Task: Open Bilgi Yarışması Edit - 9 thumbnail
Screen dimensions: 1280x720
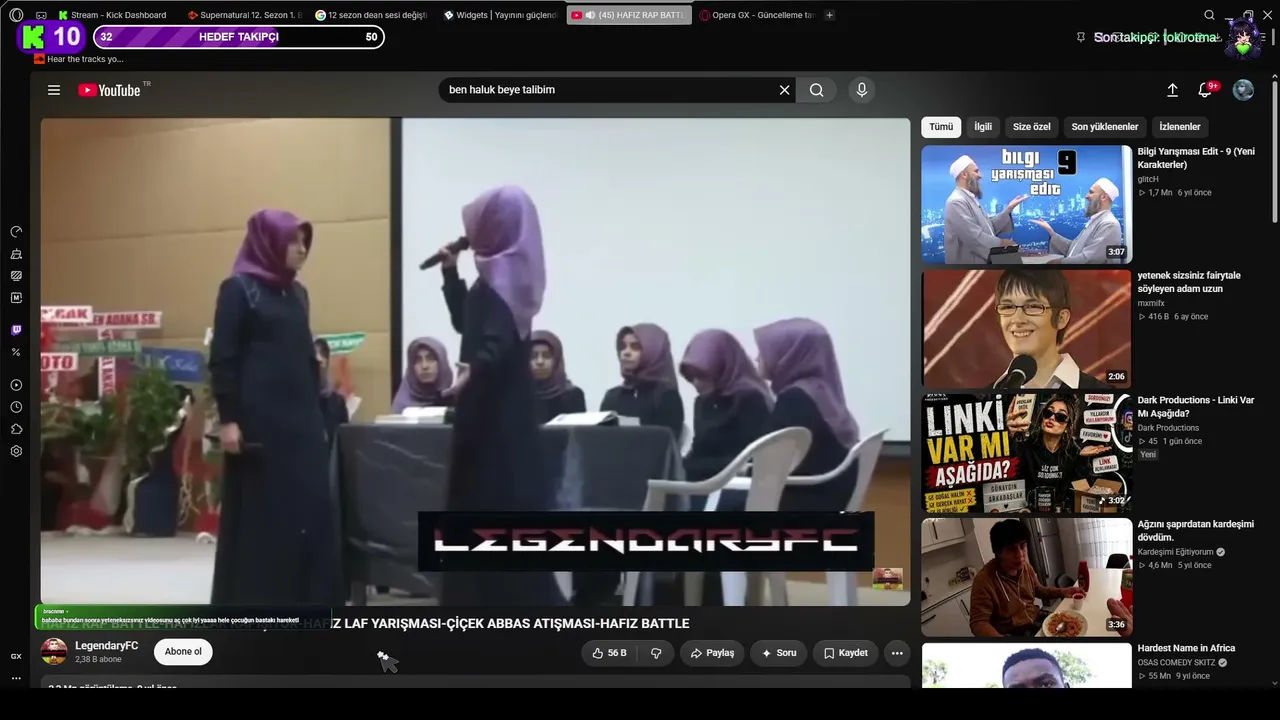Action: tap(1026, 205)
